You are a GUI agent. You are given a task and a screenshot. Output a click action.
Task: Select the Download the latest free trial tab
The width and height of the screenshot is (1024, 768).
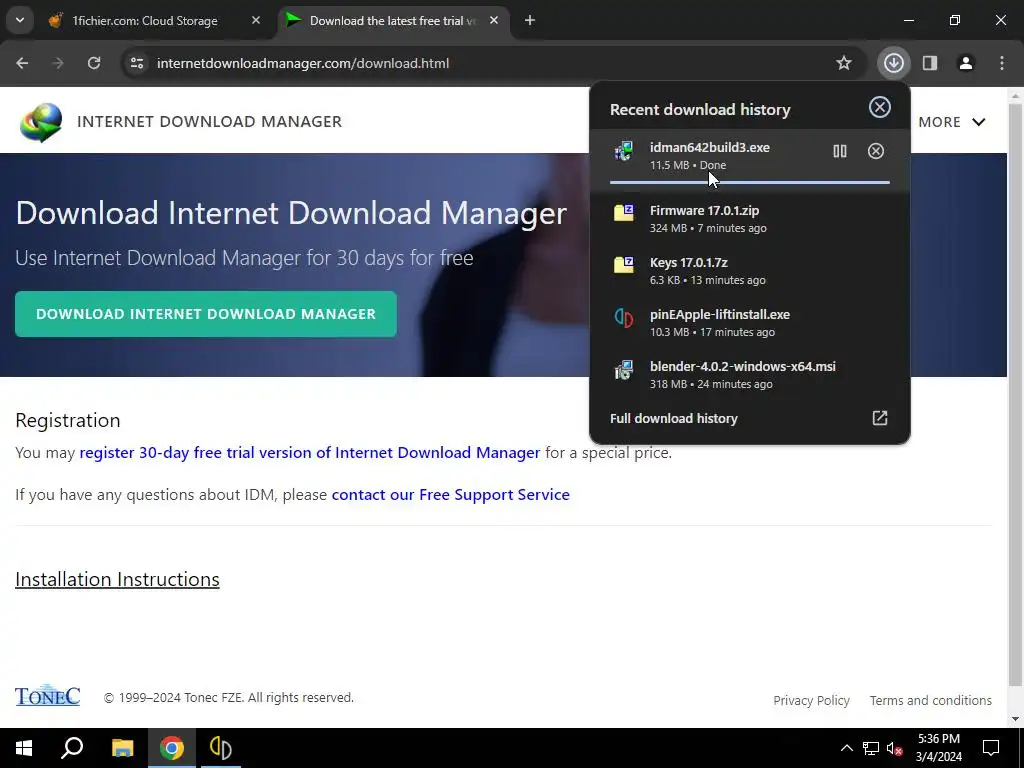click(392, 21)
